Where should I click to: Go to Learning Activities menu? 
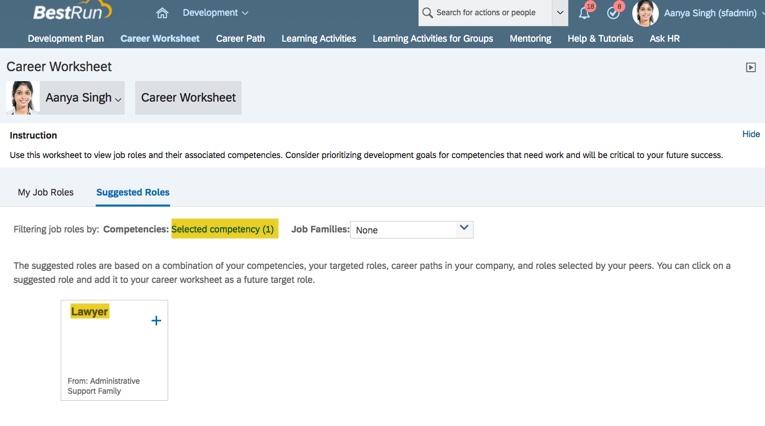coord(318,38)
